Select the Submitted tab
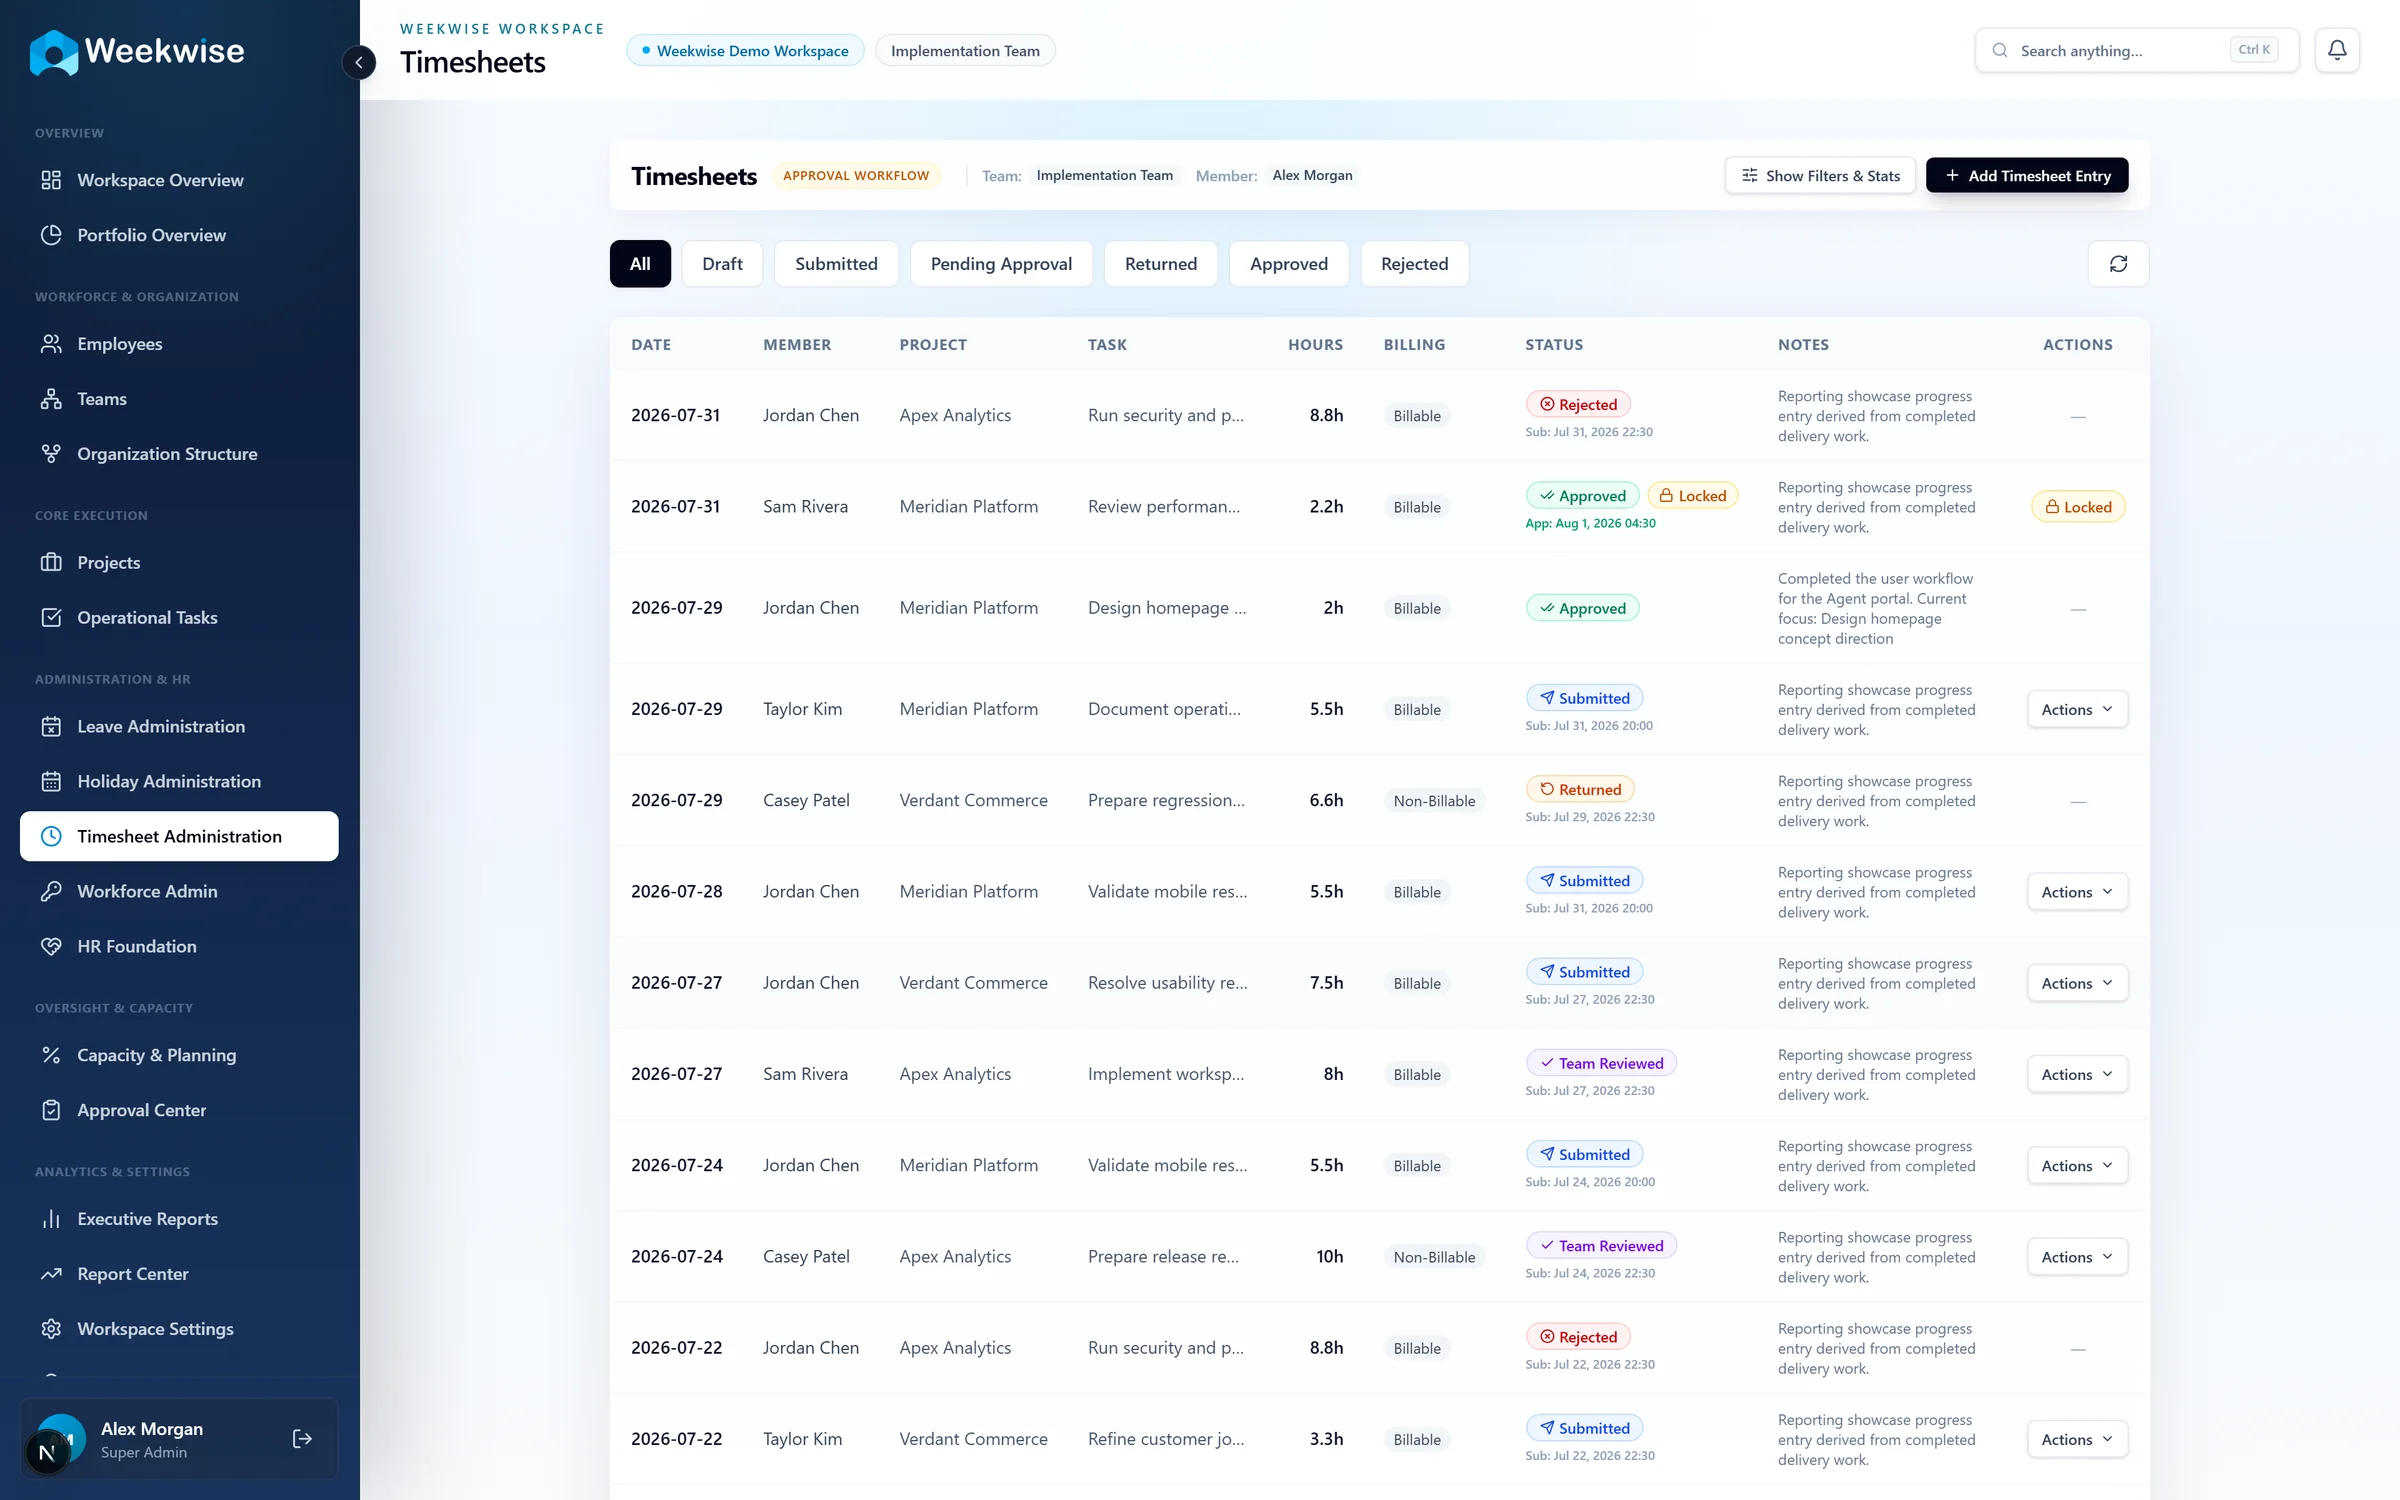This screenshot has width=2400, height=1500. tap(836, 264)
